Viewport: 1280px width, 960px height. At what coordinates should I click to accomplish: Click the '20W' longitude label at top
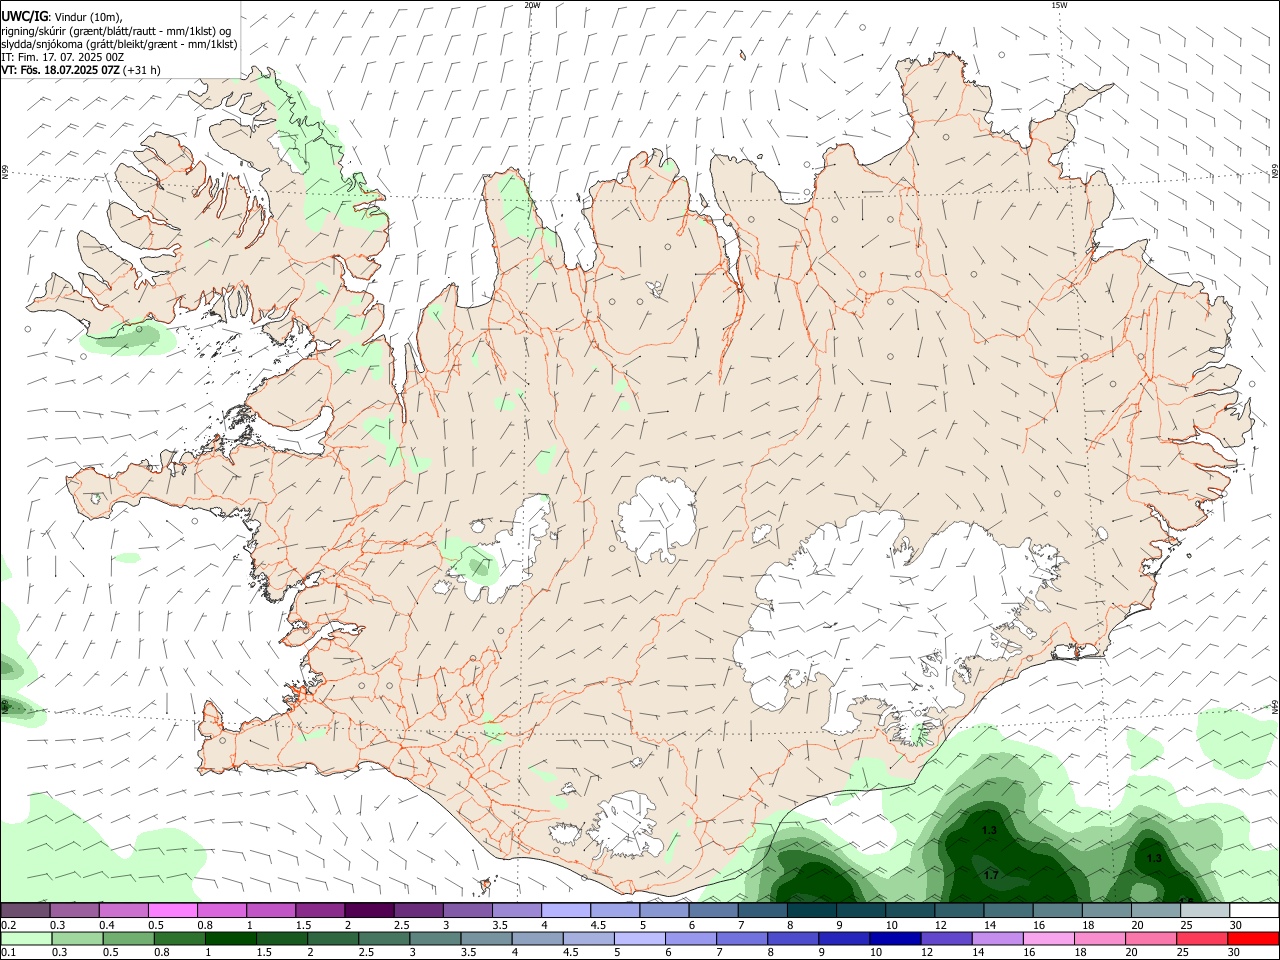532,5
